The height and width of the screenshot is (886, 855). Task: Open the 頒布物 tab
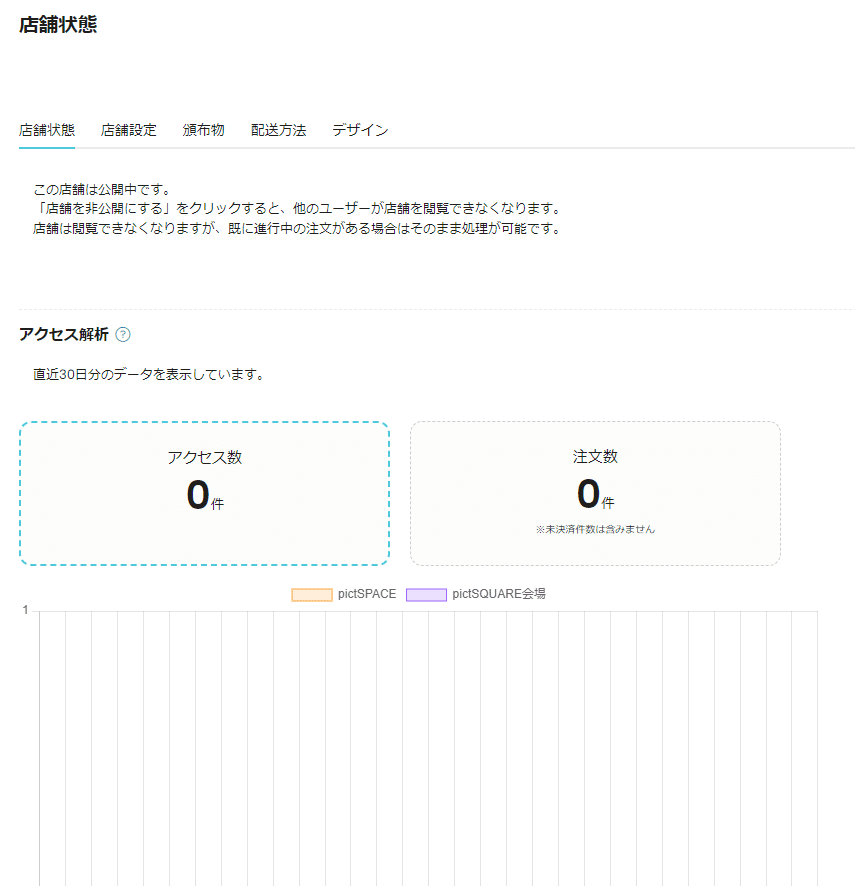coord(203,131)
